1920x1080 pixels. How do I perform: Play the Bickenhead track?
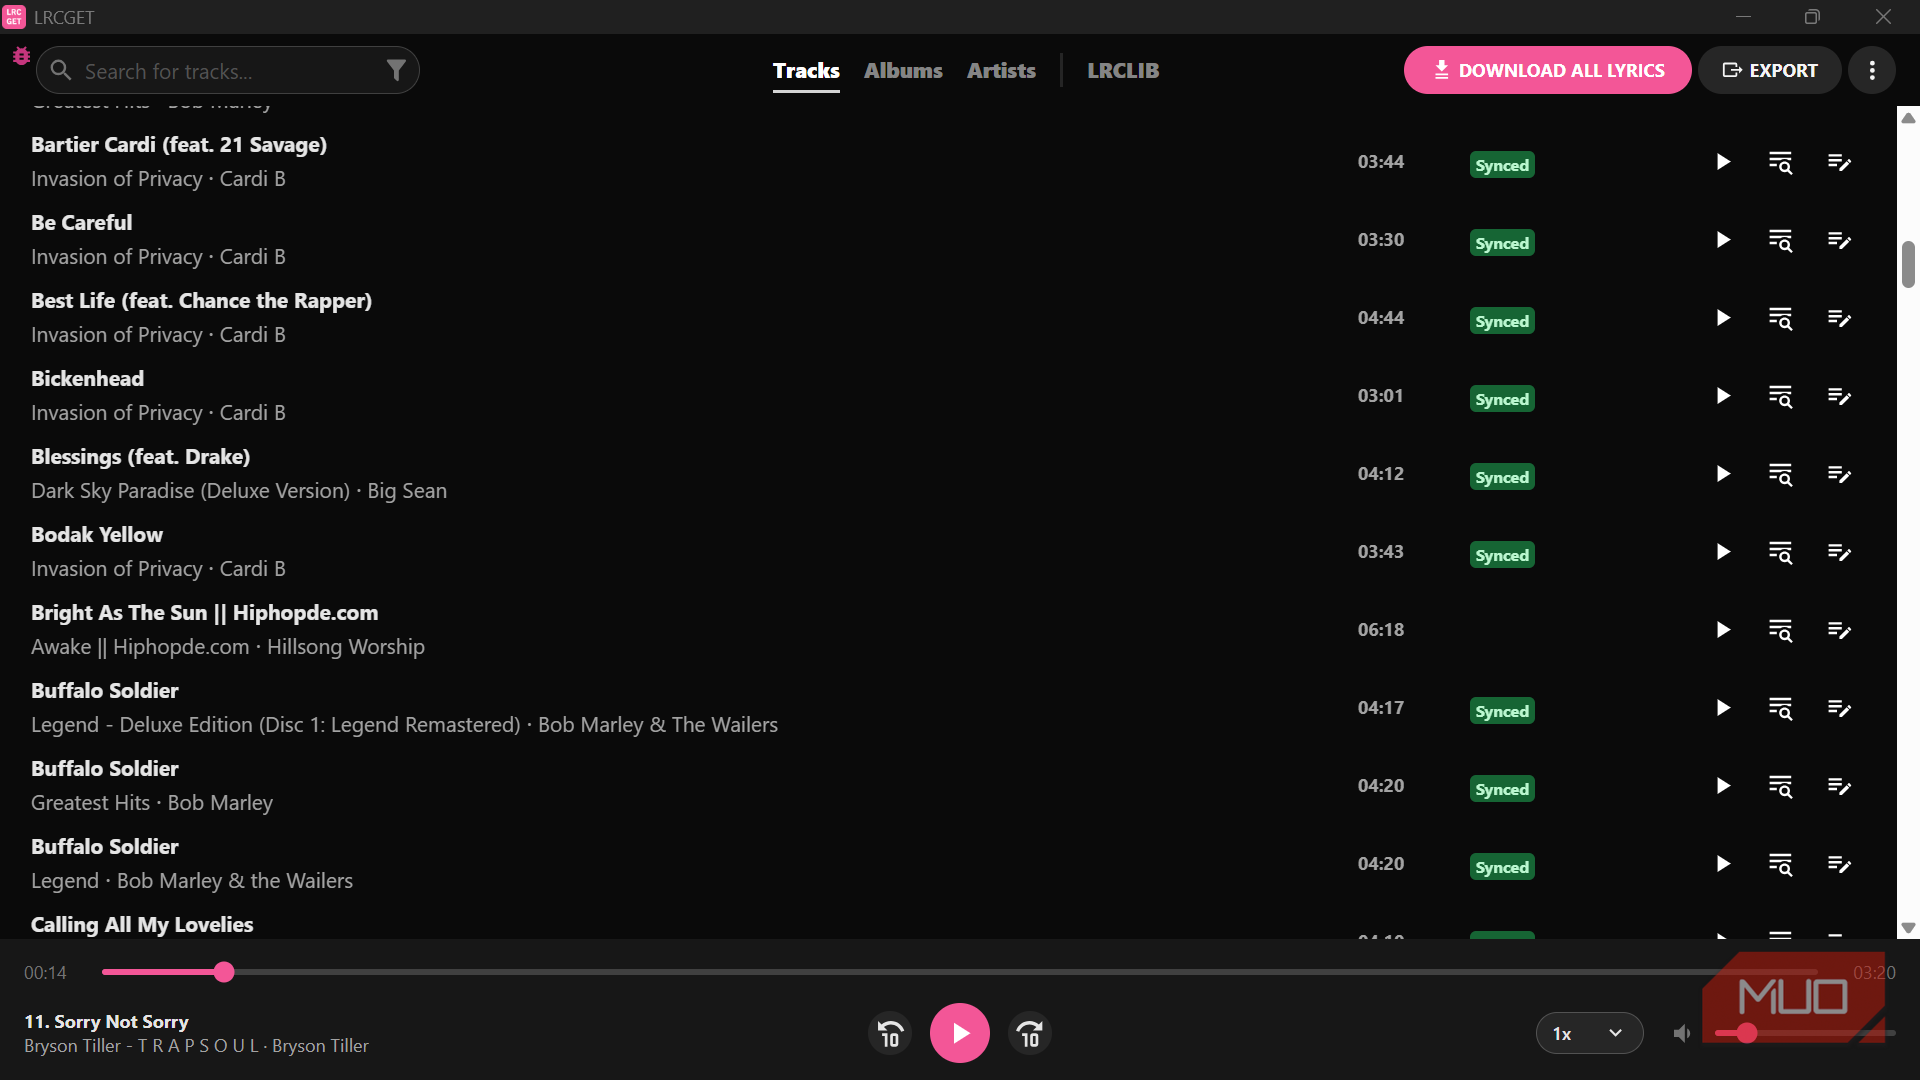pyautogui.click(x=1723, y=396)
